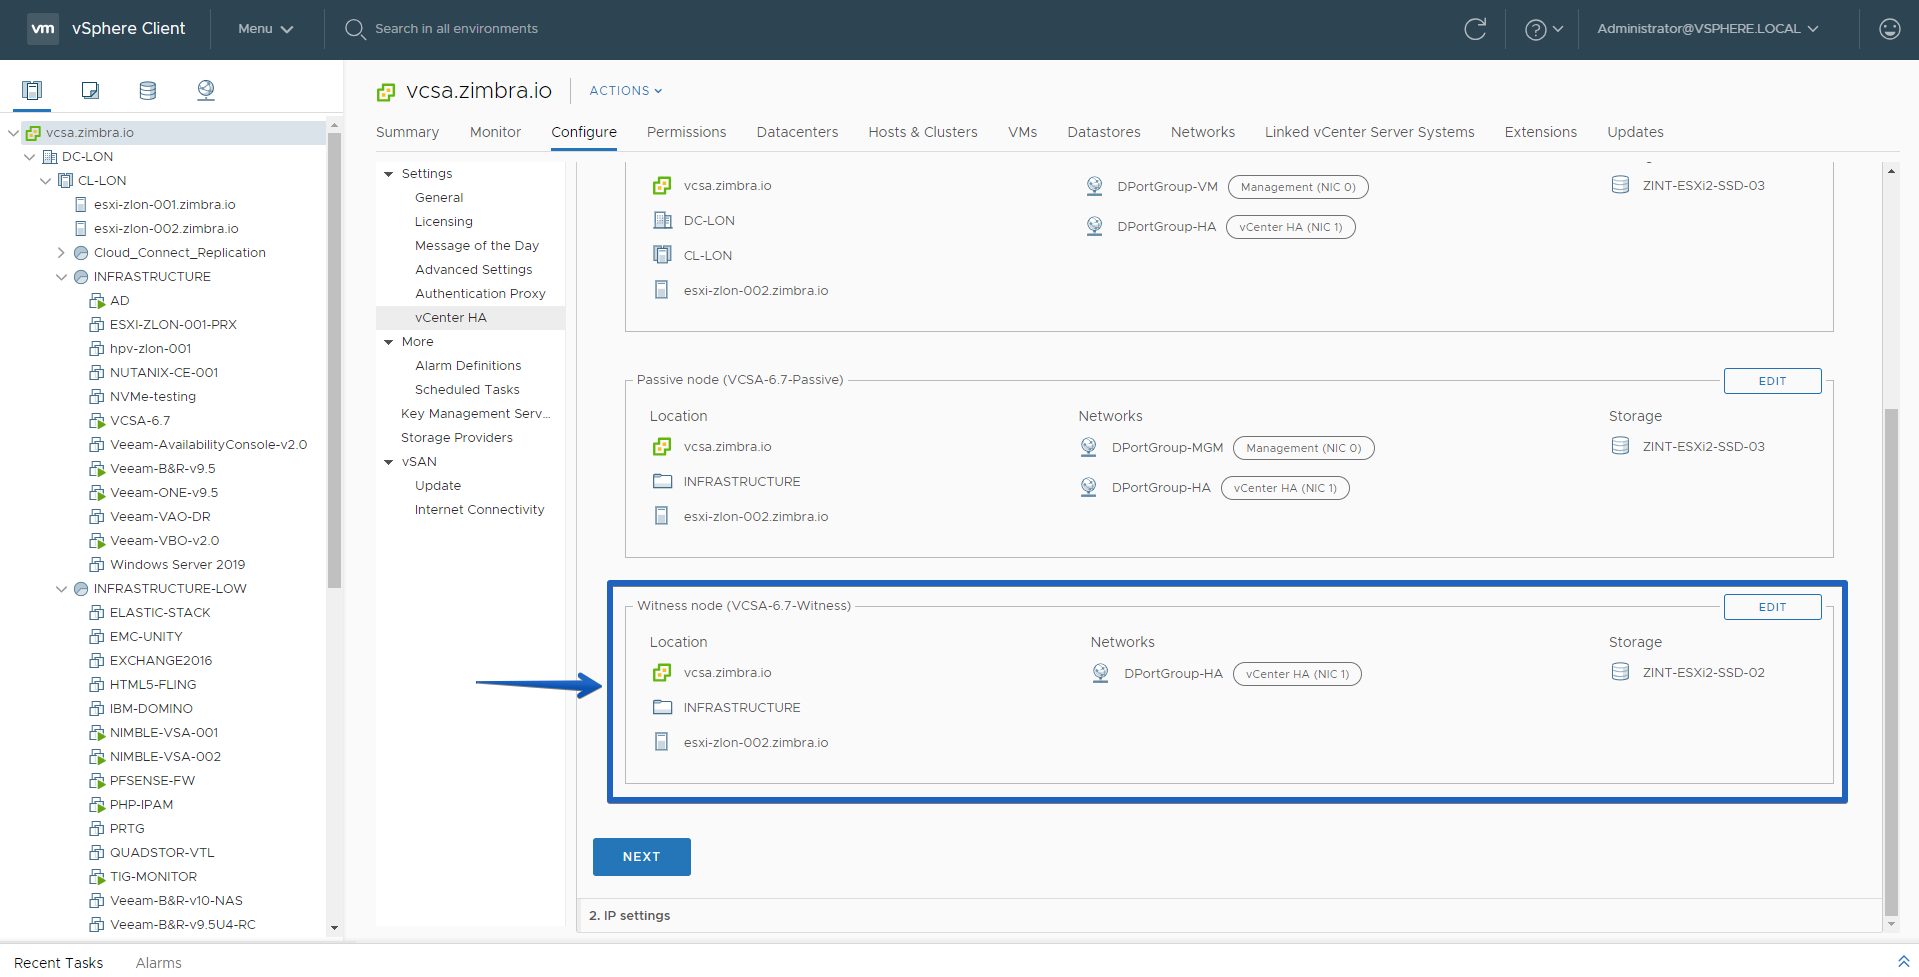This screenshot has width=1919, height=977.
Task: Click DC-LON datacenter icon in active node
Action: pyautogui.click(x=662, y=220)
